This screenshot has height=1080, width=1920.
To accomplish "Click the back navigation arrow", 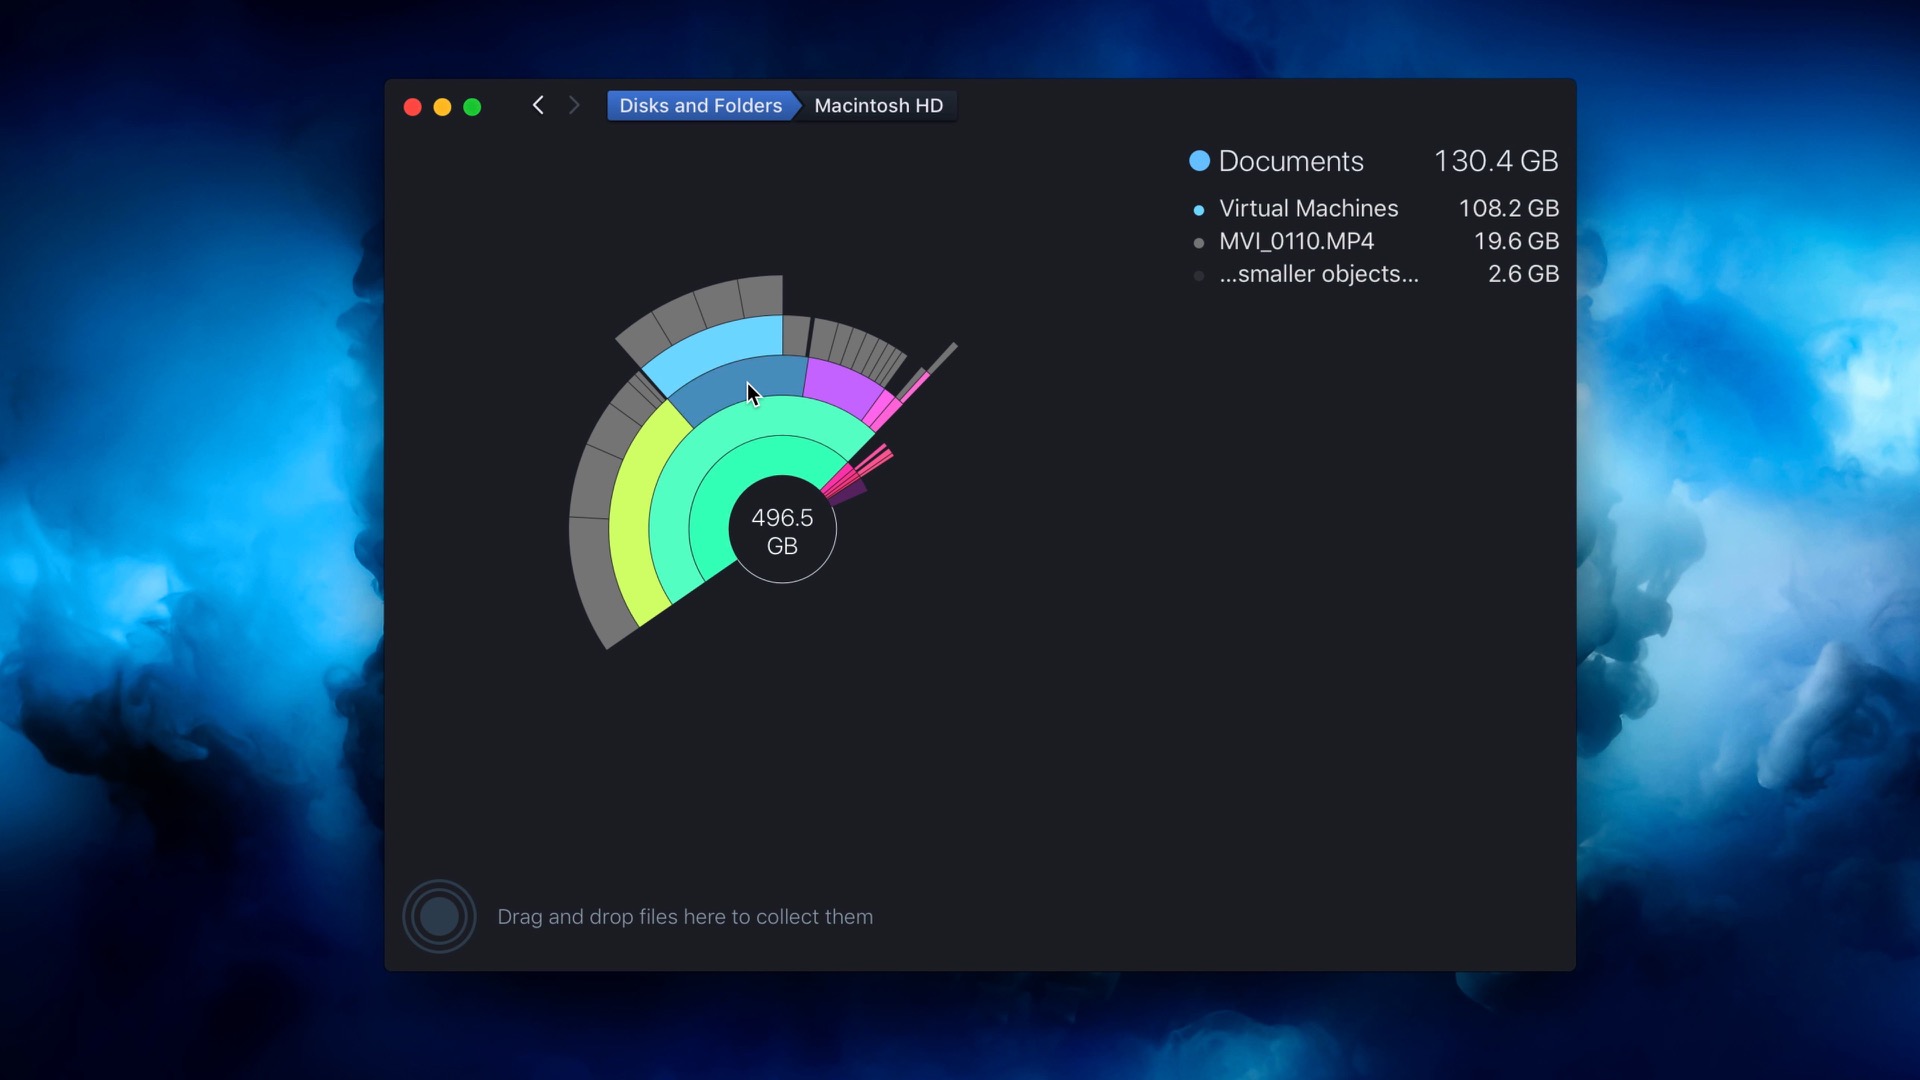I will coord(538,105).
